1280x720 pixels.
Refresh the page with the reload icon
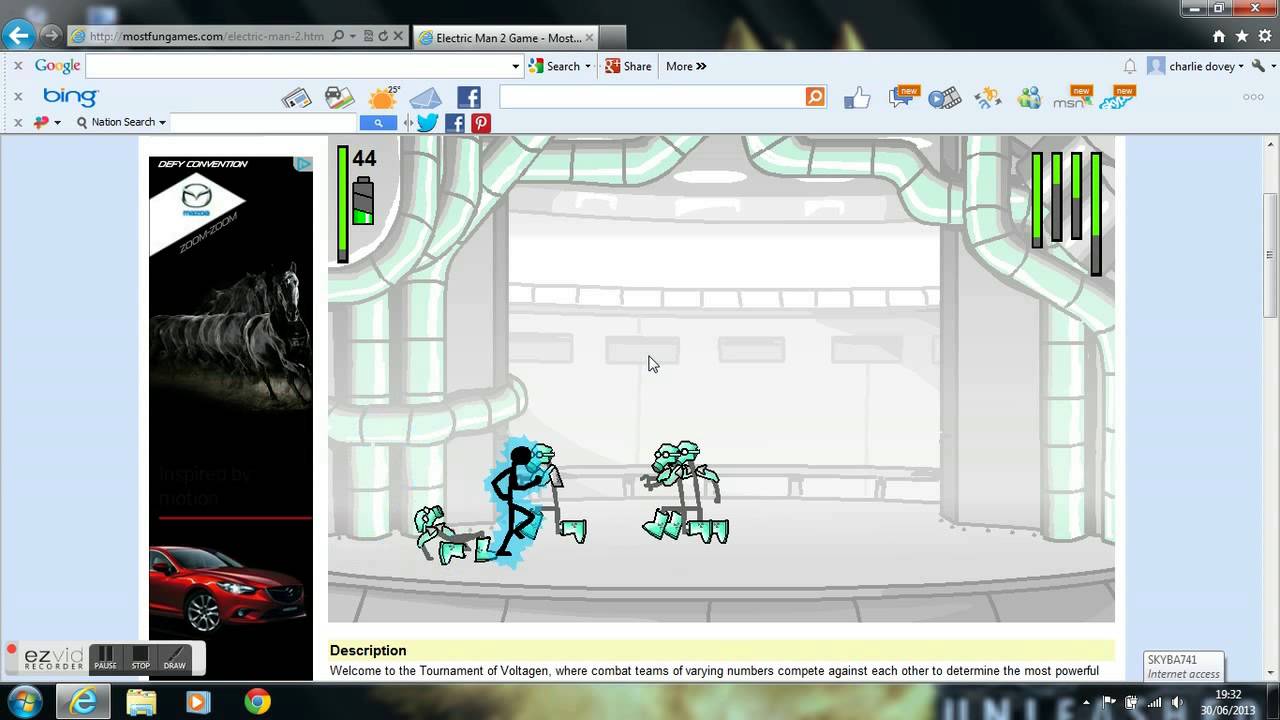pyautogui.click(x=383, y=36)
